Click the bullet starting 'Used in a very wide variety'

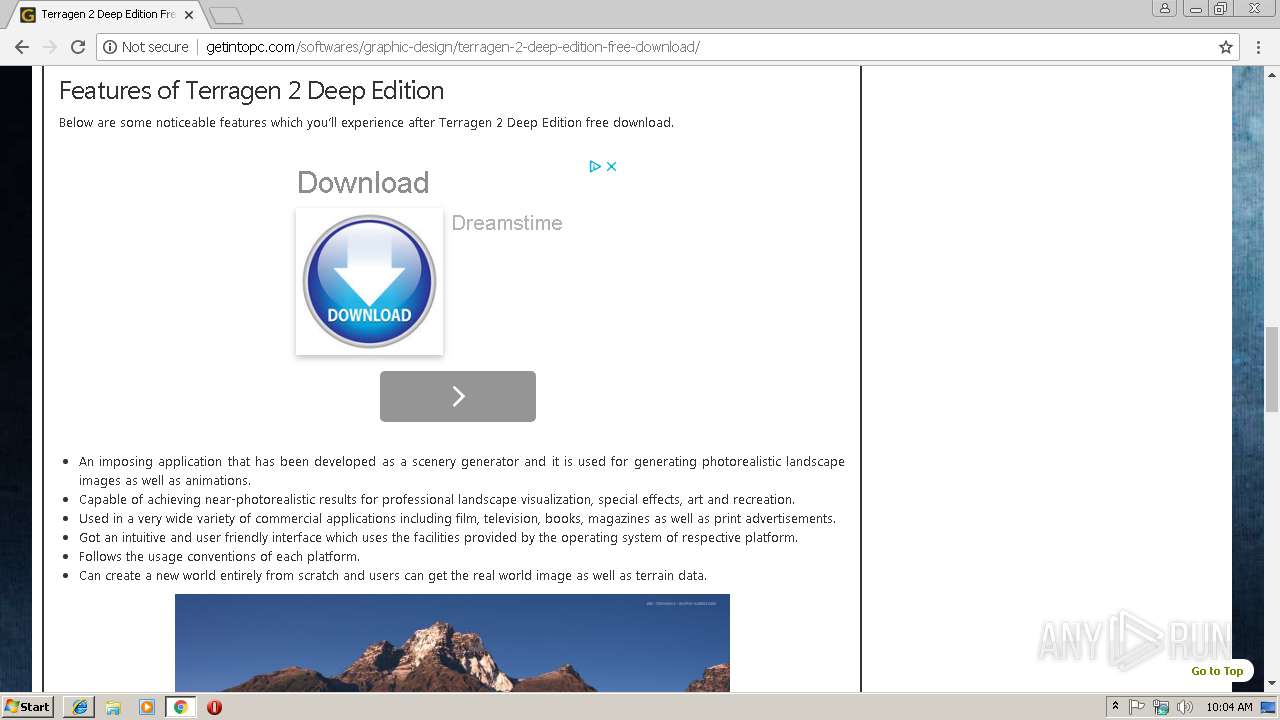coord(457,519)
